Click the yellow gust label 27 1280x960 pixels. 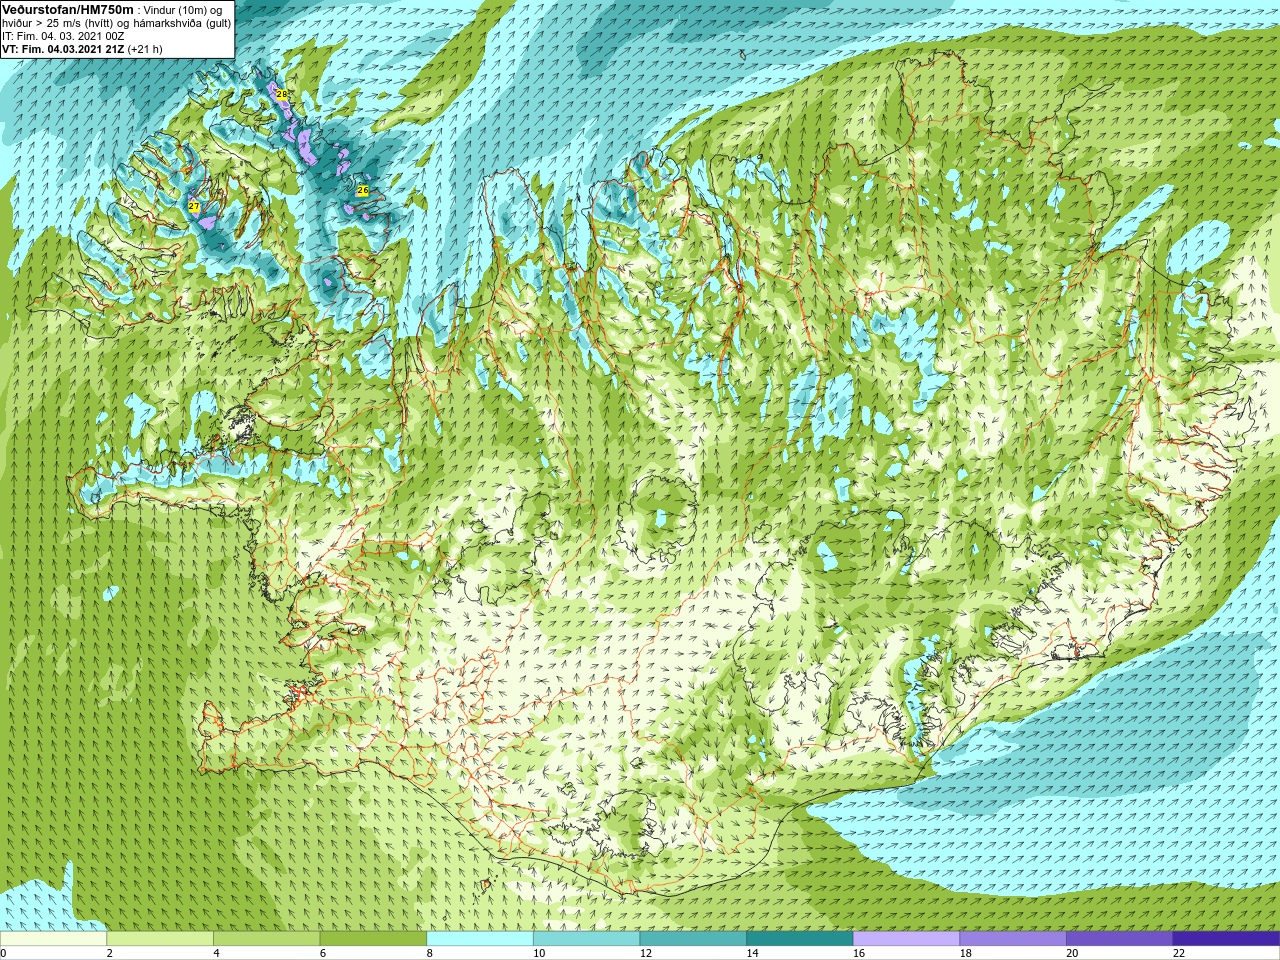pyautogui.click(x=194, y=206)
